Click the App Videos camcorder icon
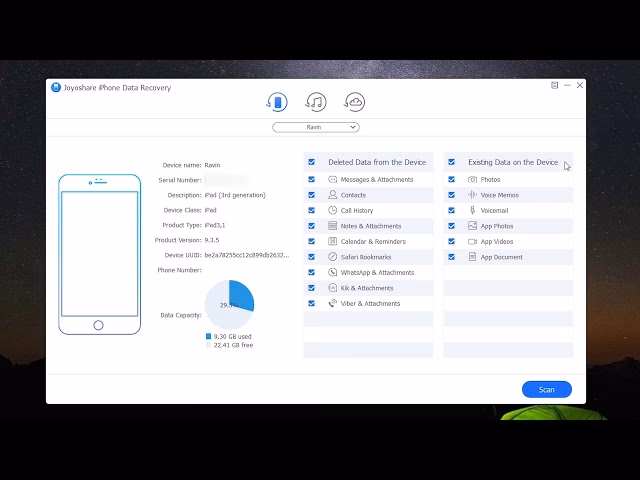Screen dimensions: 640x480 [472, 241]
